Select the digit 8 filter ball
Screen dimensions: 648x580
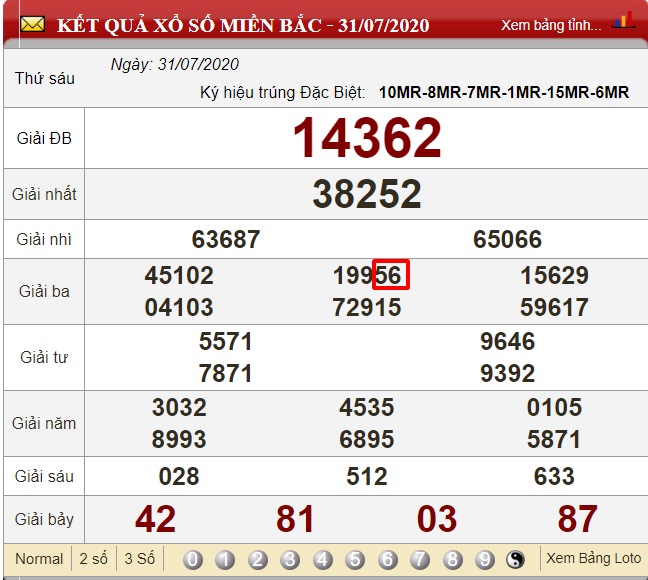(452, 560)
